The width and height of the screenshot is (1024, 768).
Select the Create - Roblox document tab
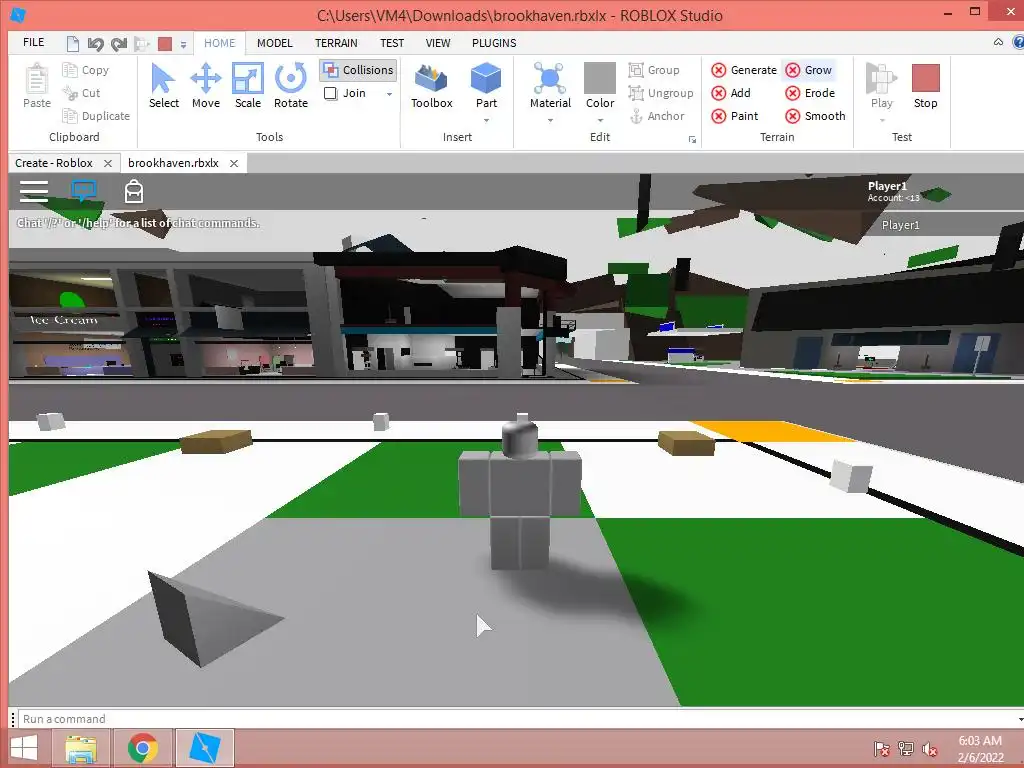point(54,163)
